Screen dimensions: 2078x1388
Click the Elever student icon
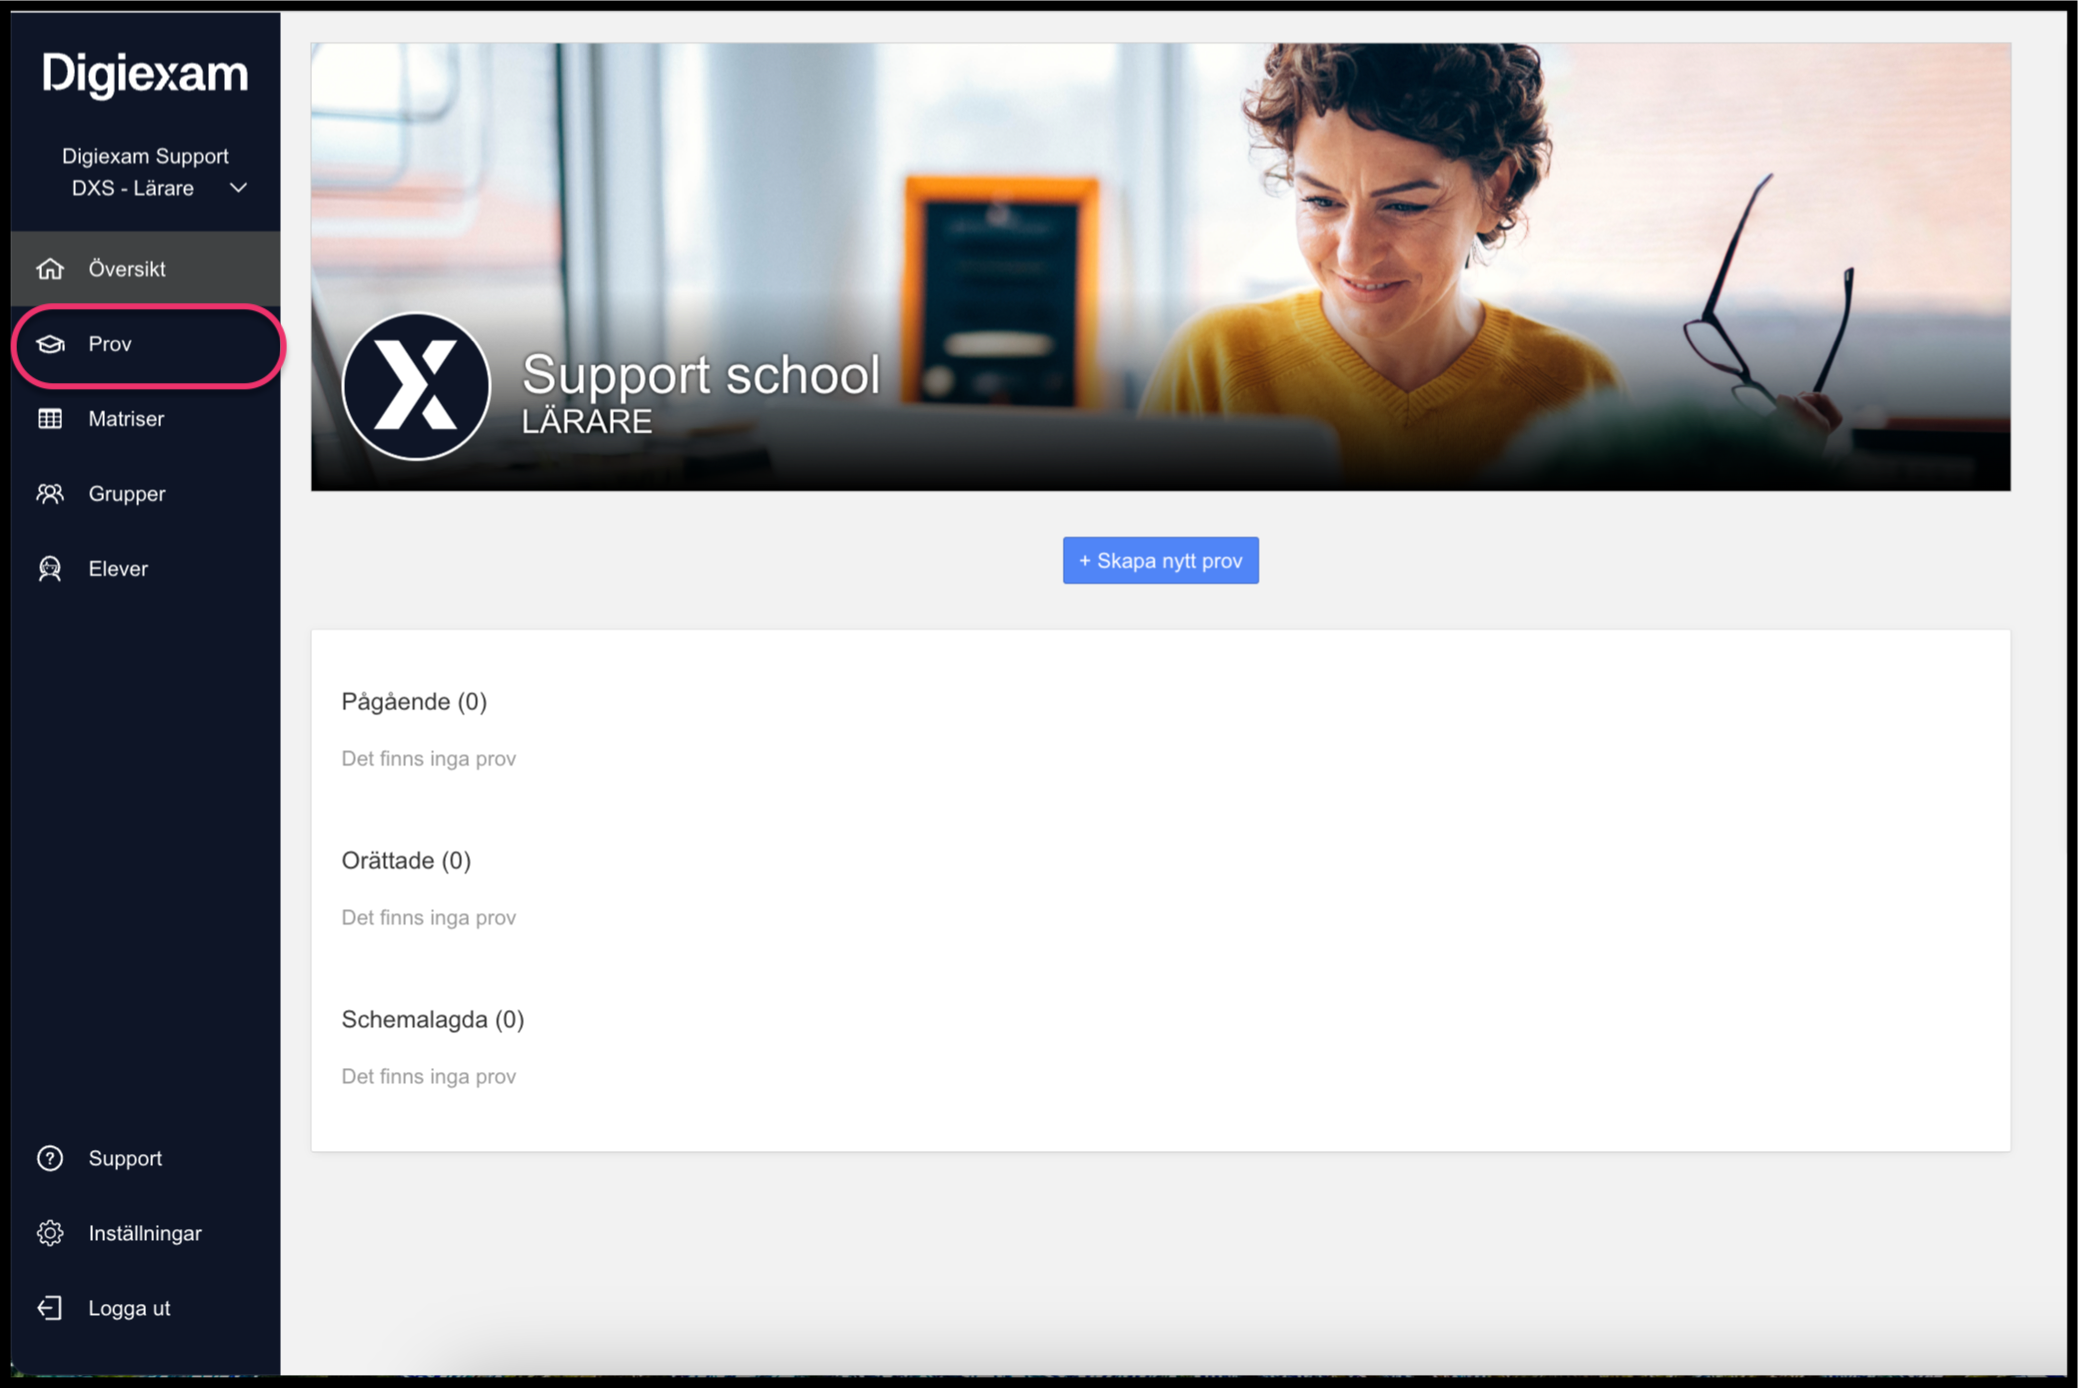click(x=50, y=569)
